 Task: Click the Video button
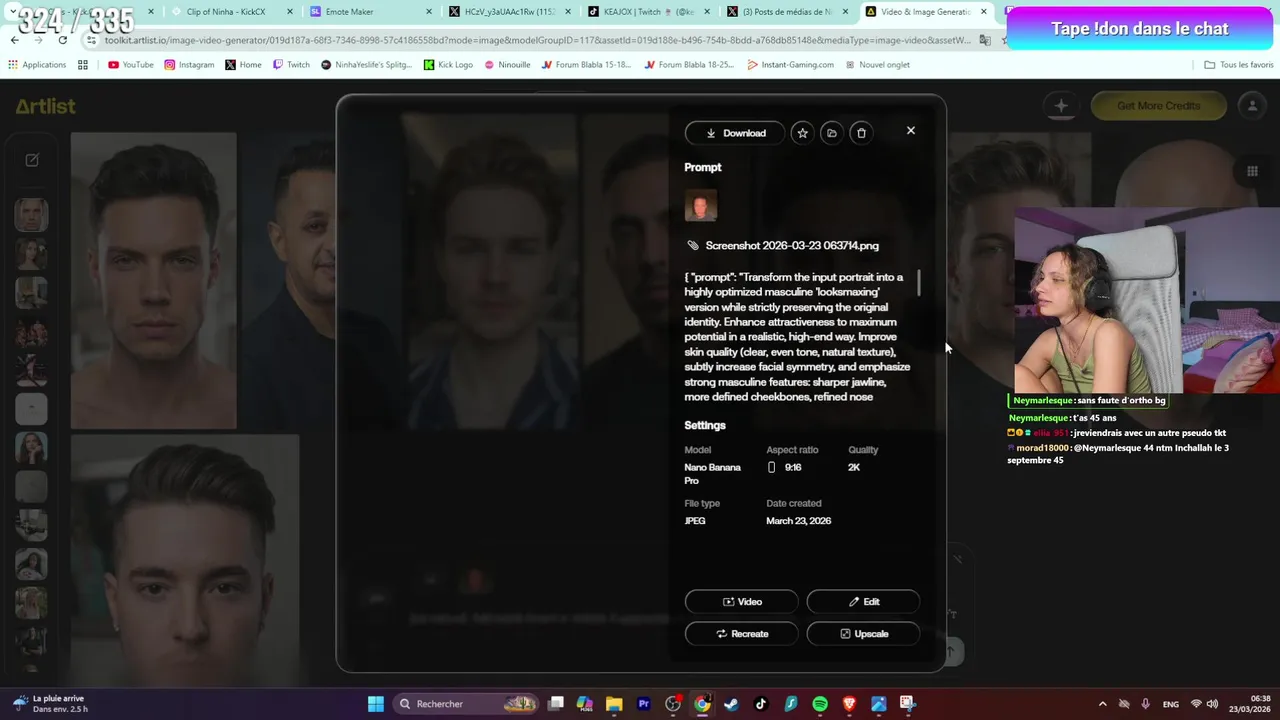[742, 602]
